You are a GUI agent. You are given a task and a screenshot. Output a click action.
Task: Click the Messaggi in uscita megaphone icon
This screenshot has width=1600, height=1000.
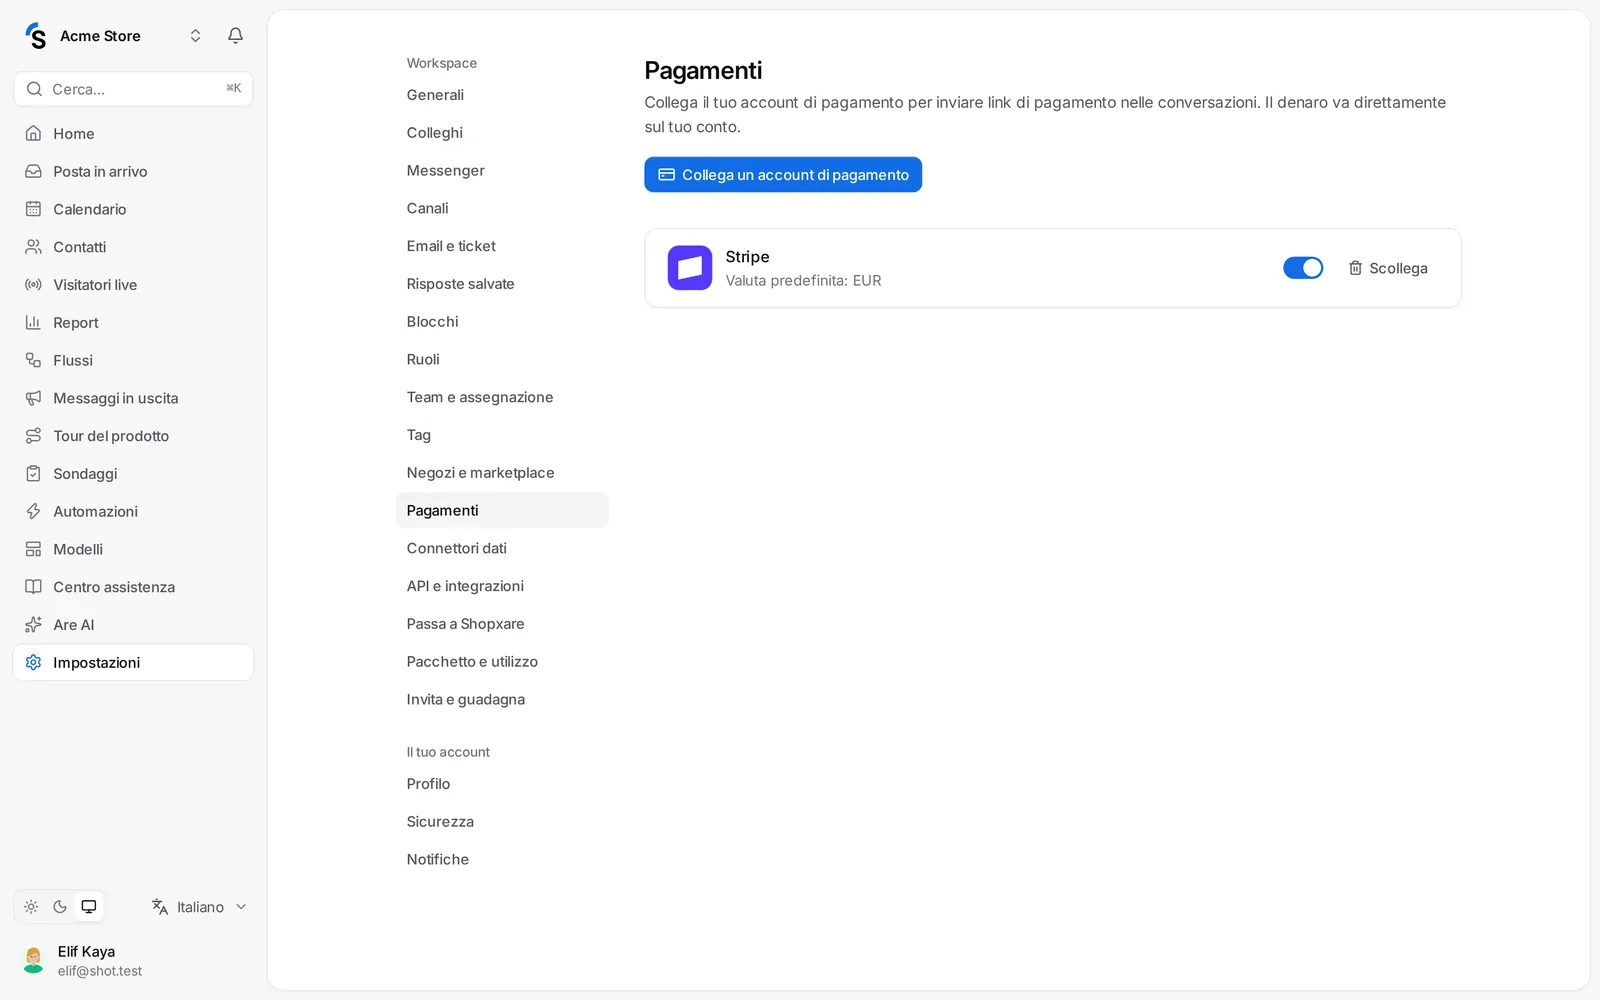33,398
